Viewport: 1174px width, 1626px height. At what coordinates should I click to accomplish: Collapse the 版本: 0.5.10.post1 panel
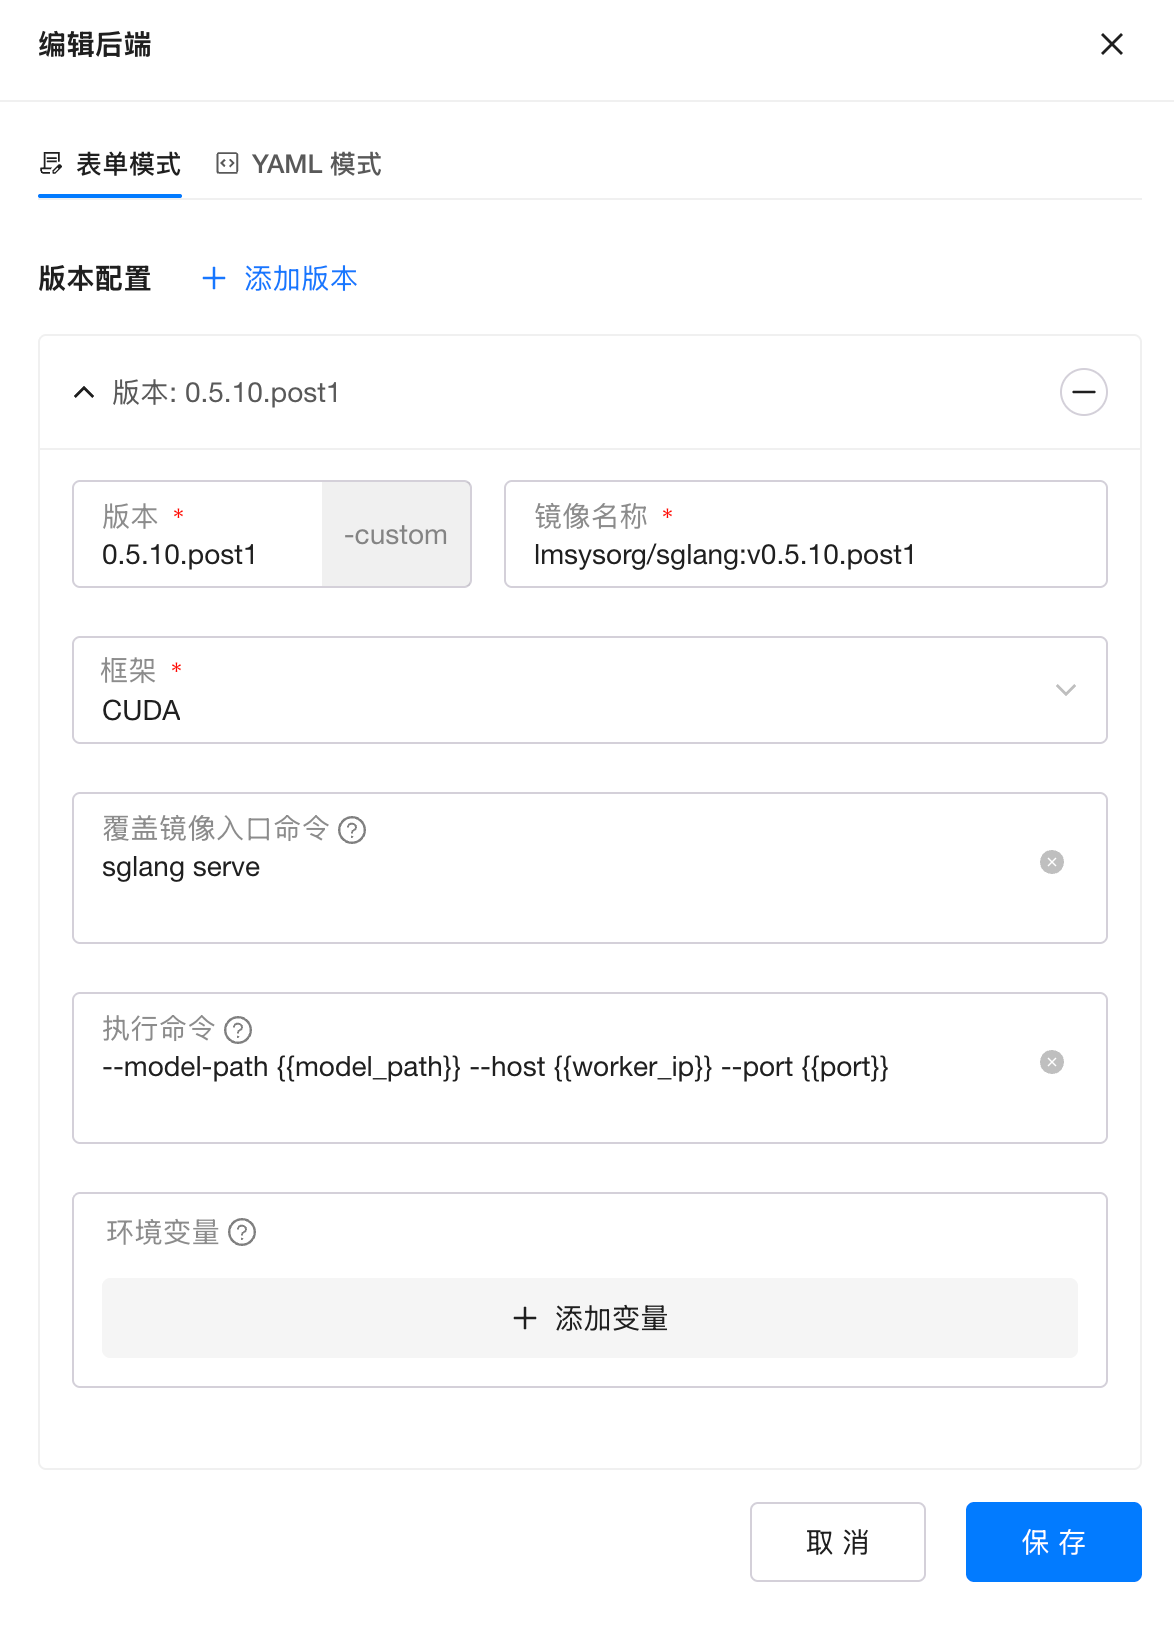tap(85, 392)
